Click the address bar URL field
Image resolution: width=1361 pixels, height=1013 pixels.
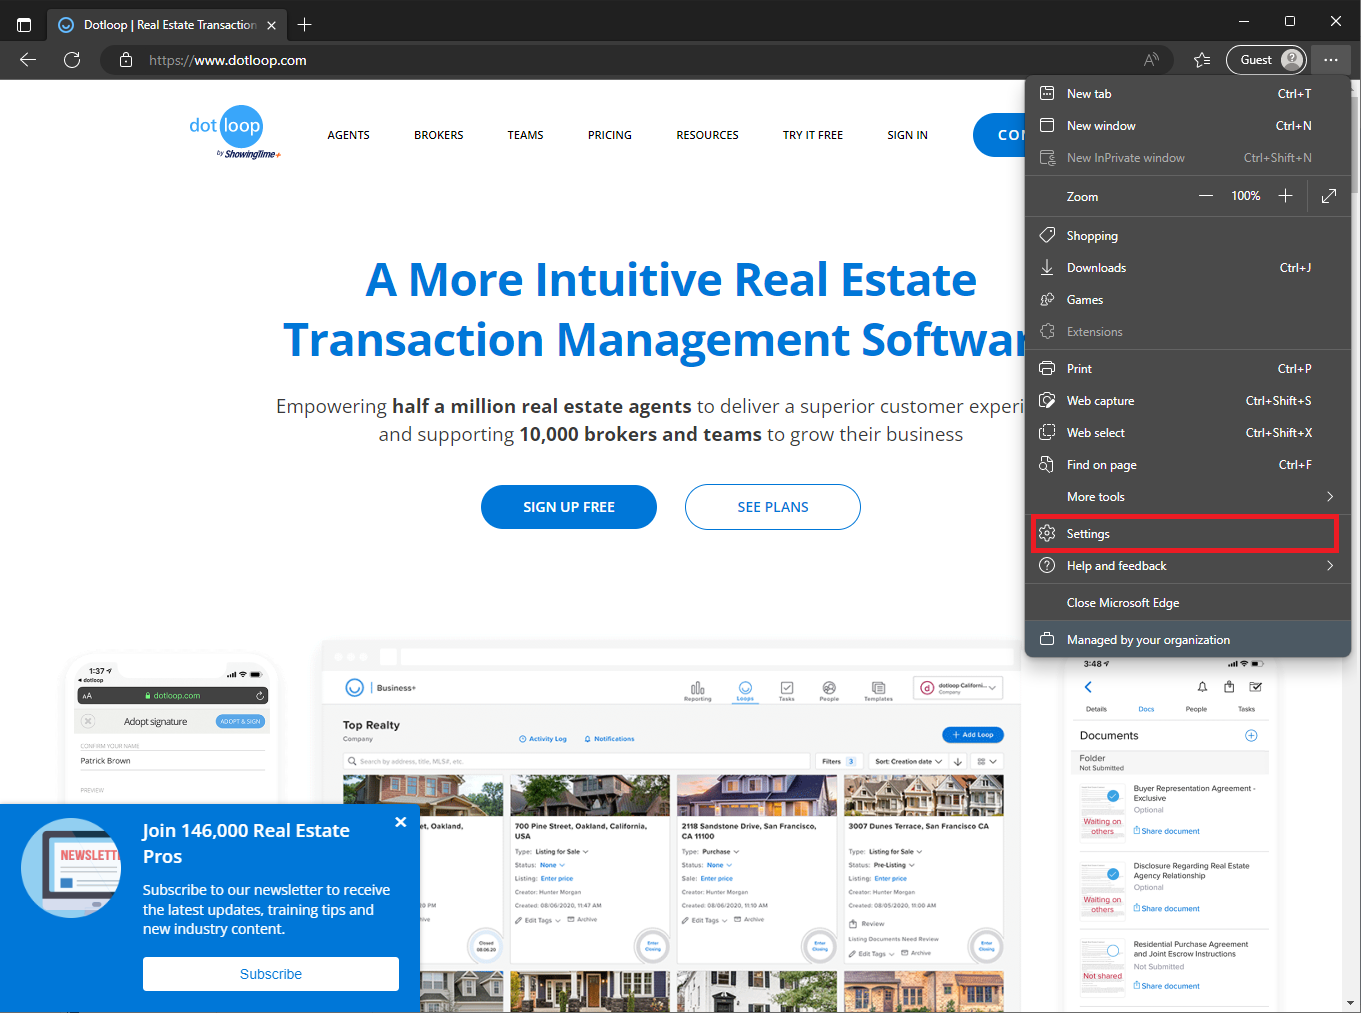point(600,60)
